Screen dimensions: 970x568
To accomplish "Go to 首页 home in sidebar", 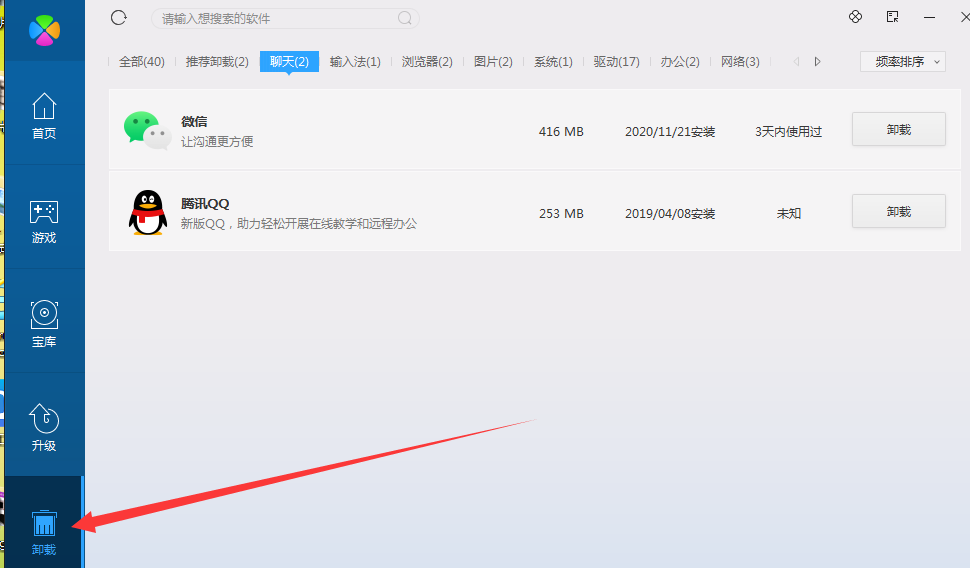I will (44, 116).
